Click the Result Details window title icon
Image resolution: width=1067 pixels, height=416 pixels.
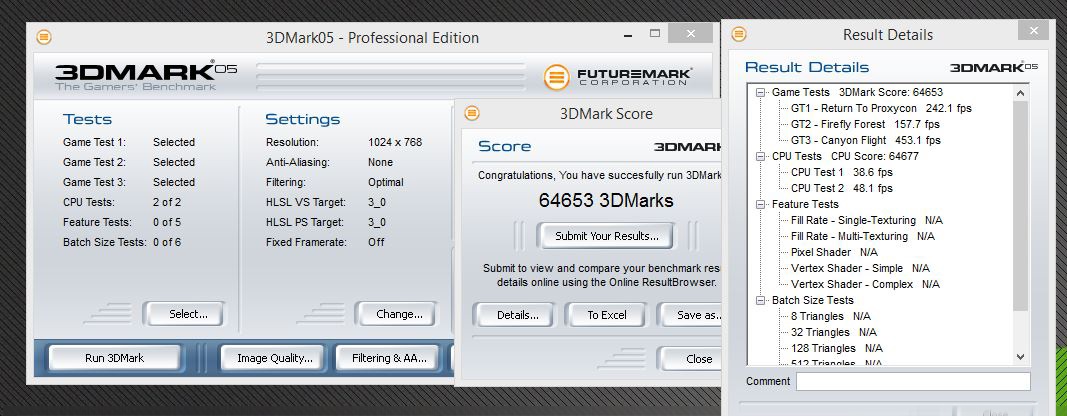click(739, 34)
